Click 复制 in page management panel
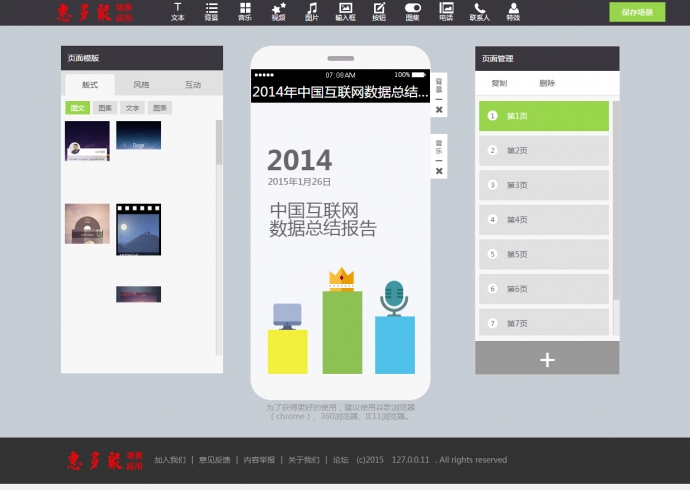 [499, 83]
